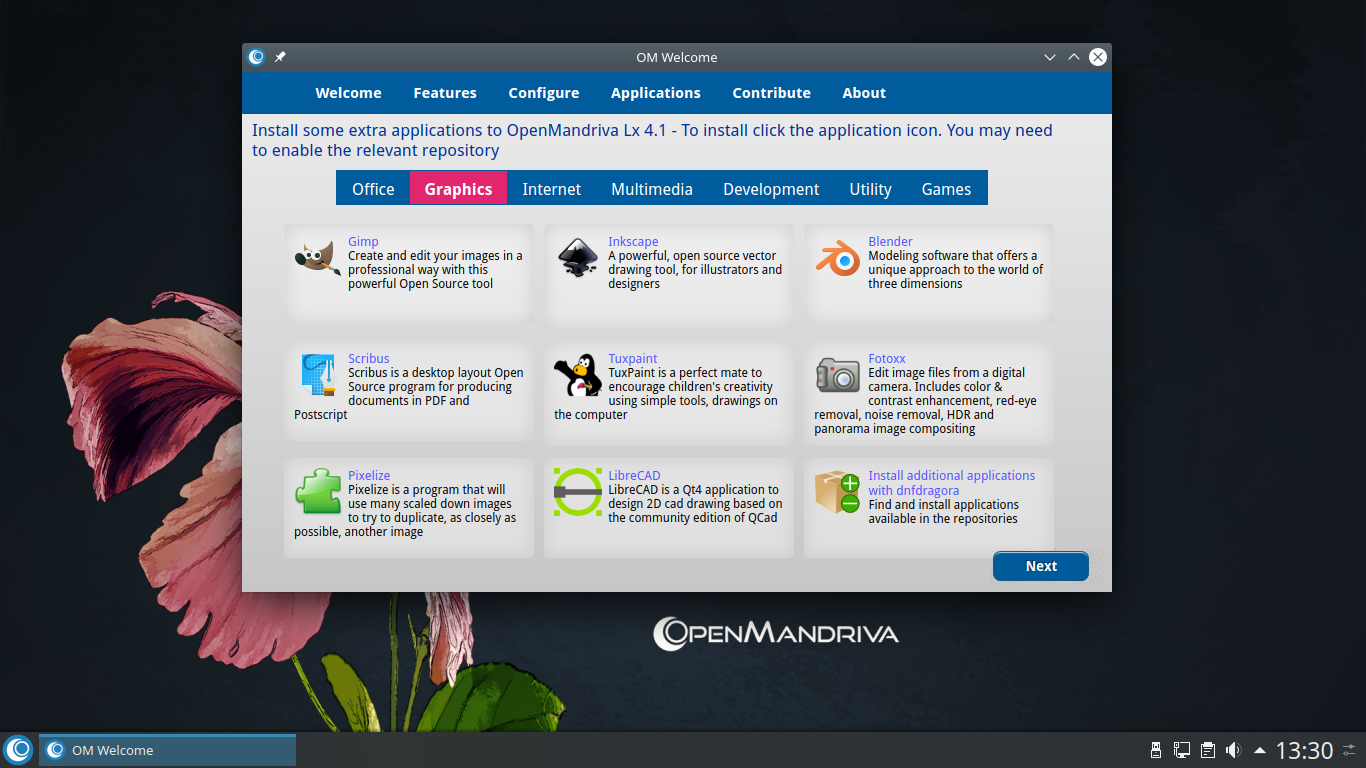Viewport: 1366px width, 768px height.
Task: Click the 13:30 clock in the panel
Action: point(1304,750)
